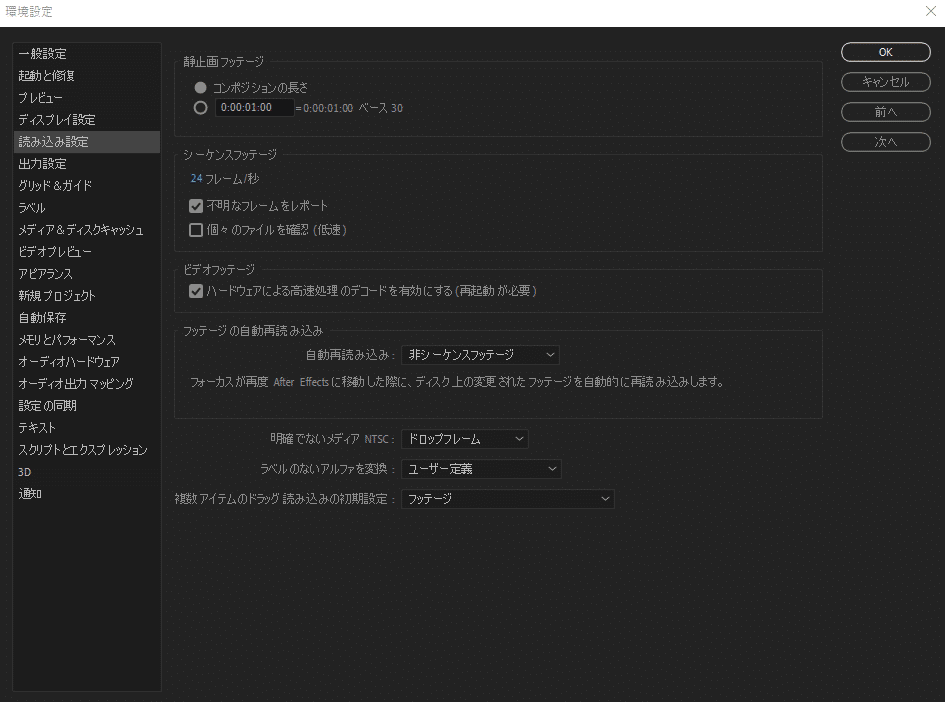
Task: Select コンポジションの長さ radio button
Action: click(x=201, y=88)
